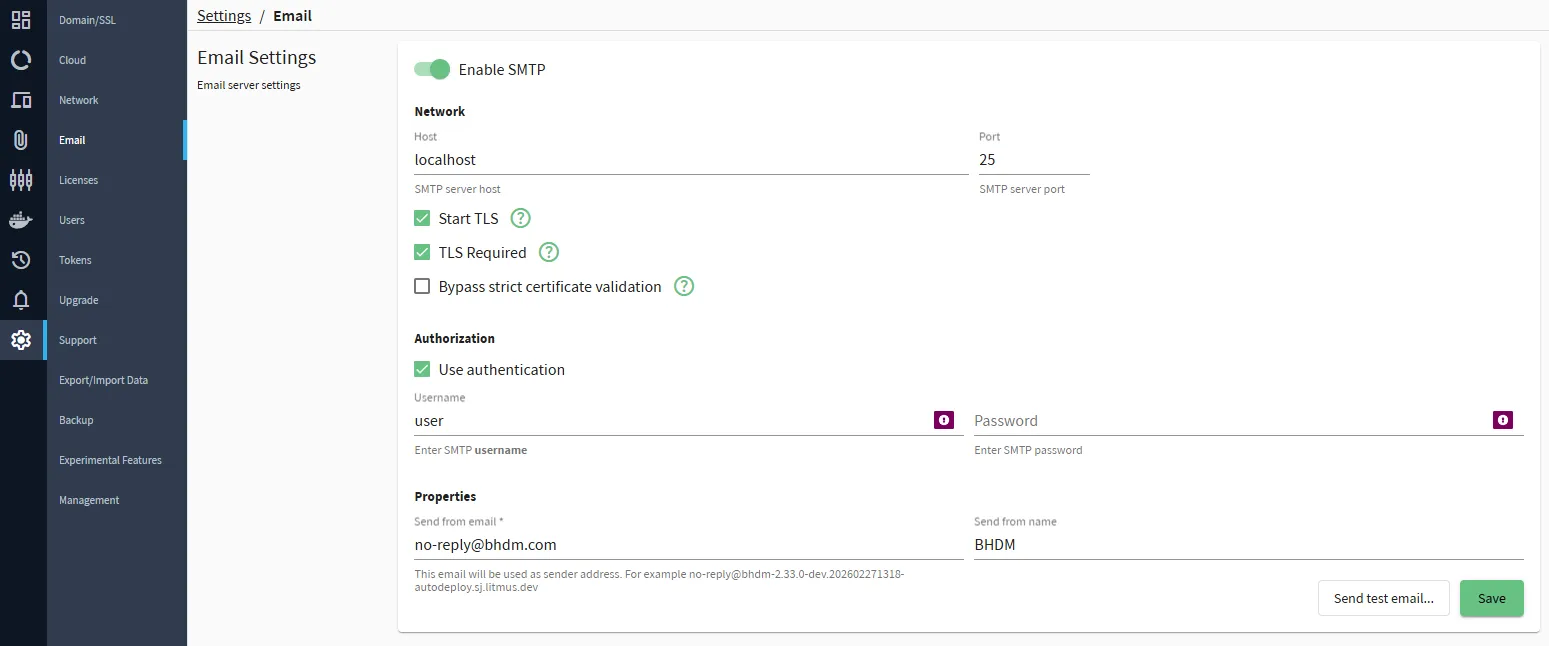Open the history clock icon
Viewport: 1549px width, 646px height.
tap(21, 260)
